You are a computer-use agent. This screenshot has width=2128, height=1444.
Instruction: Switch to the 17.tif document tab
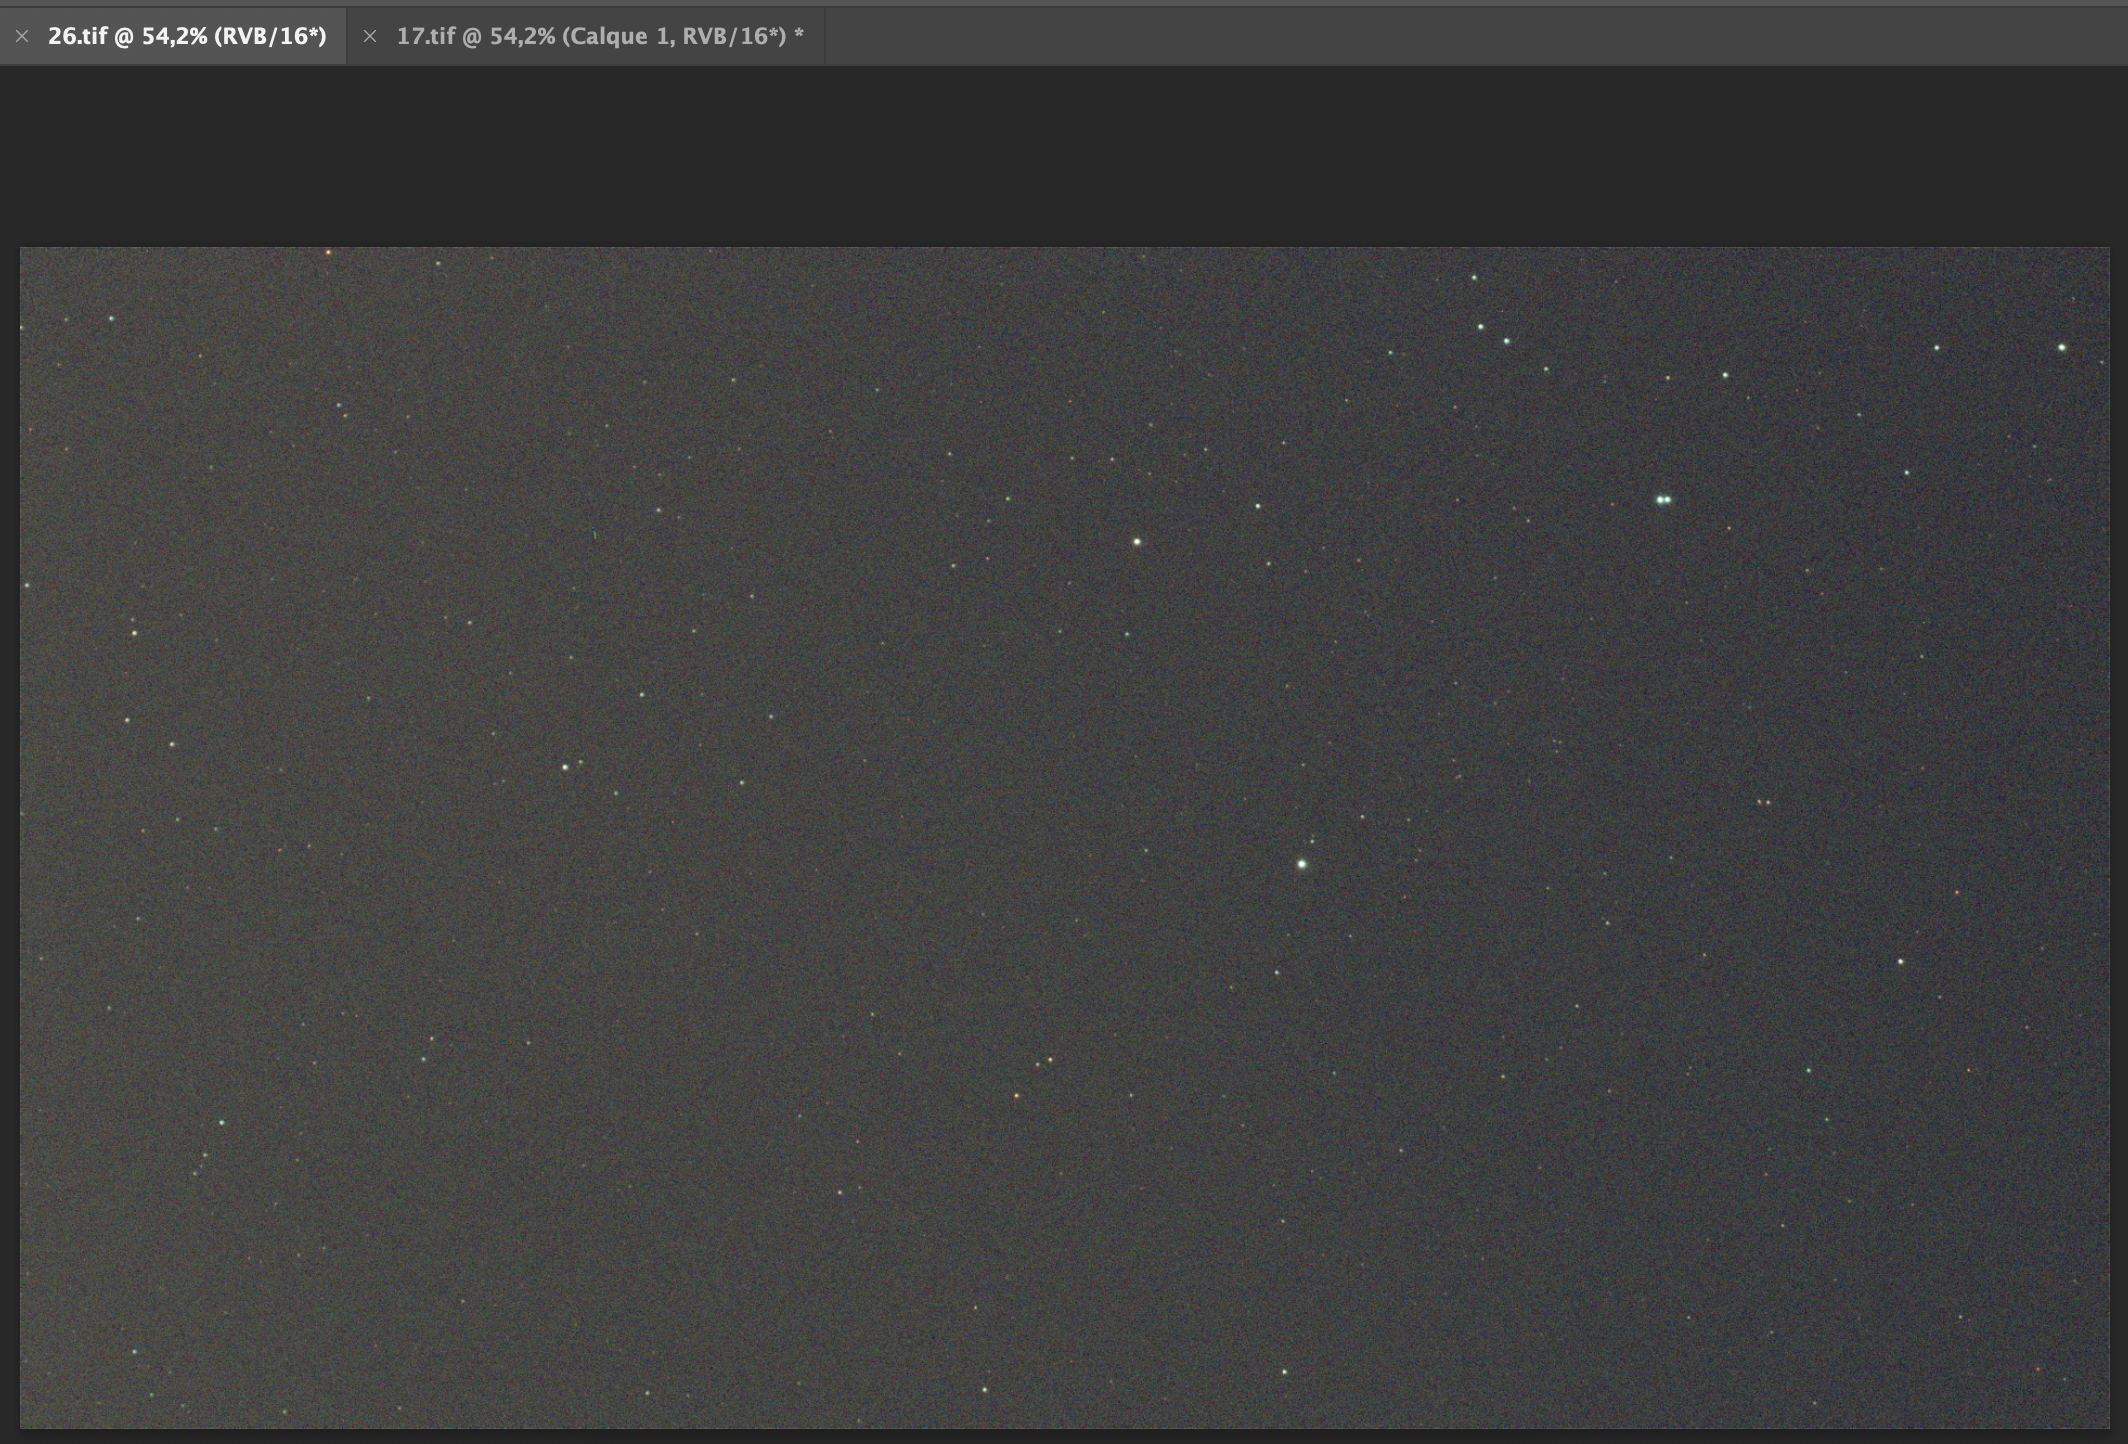[599, 36]
